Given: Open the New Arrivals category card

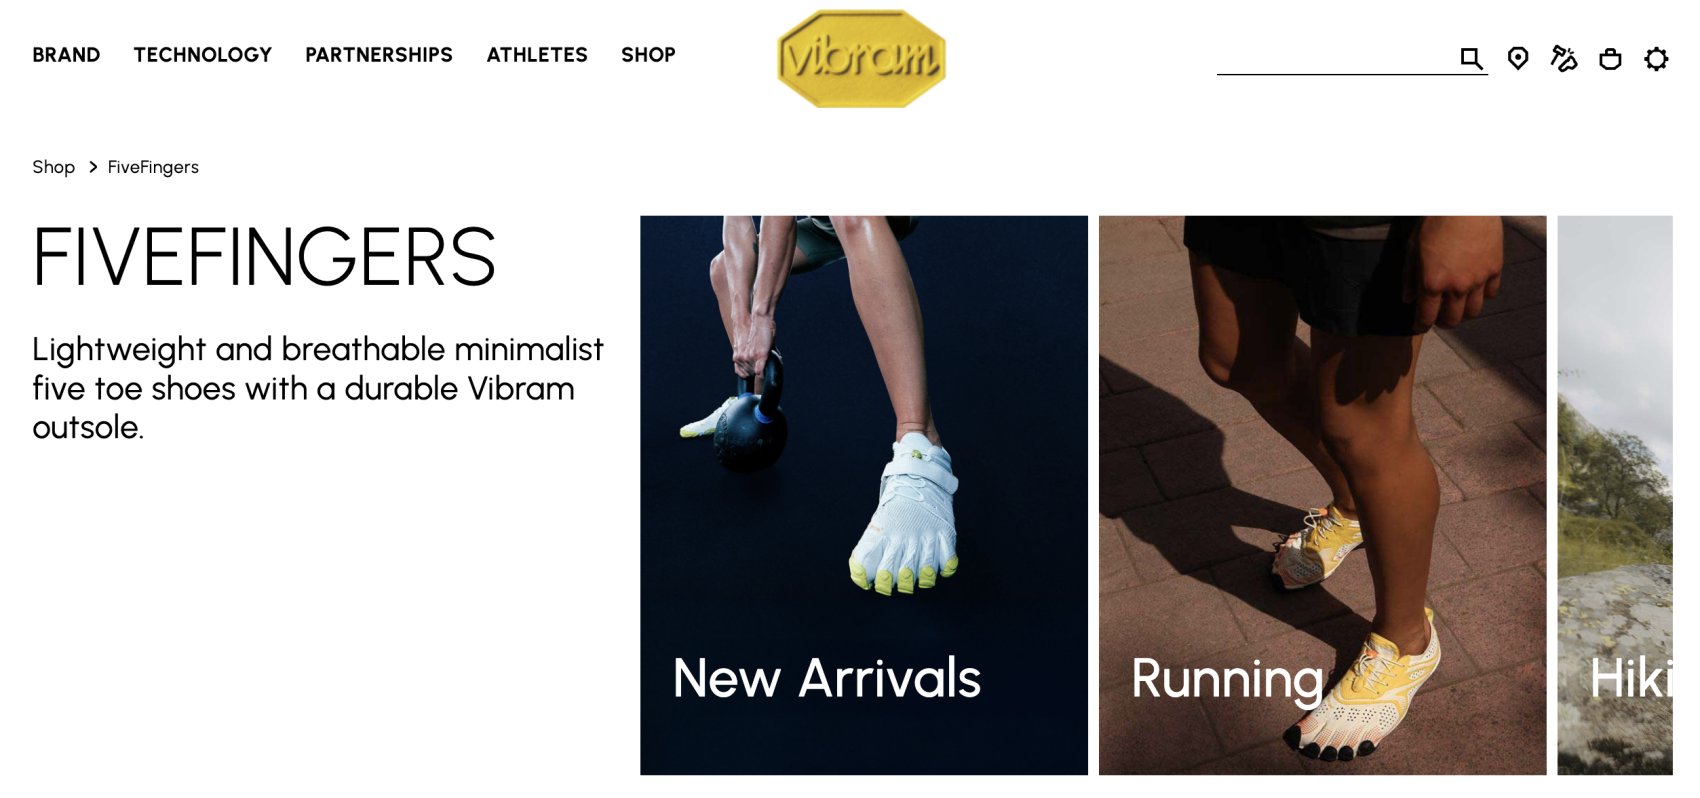Looking at the screenshot, I should click(x=864, y=495).
